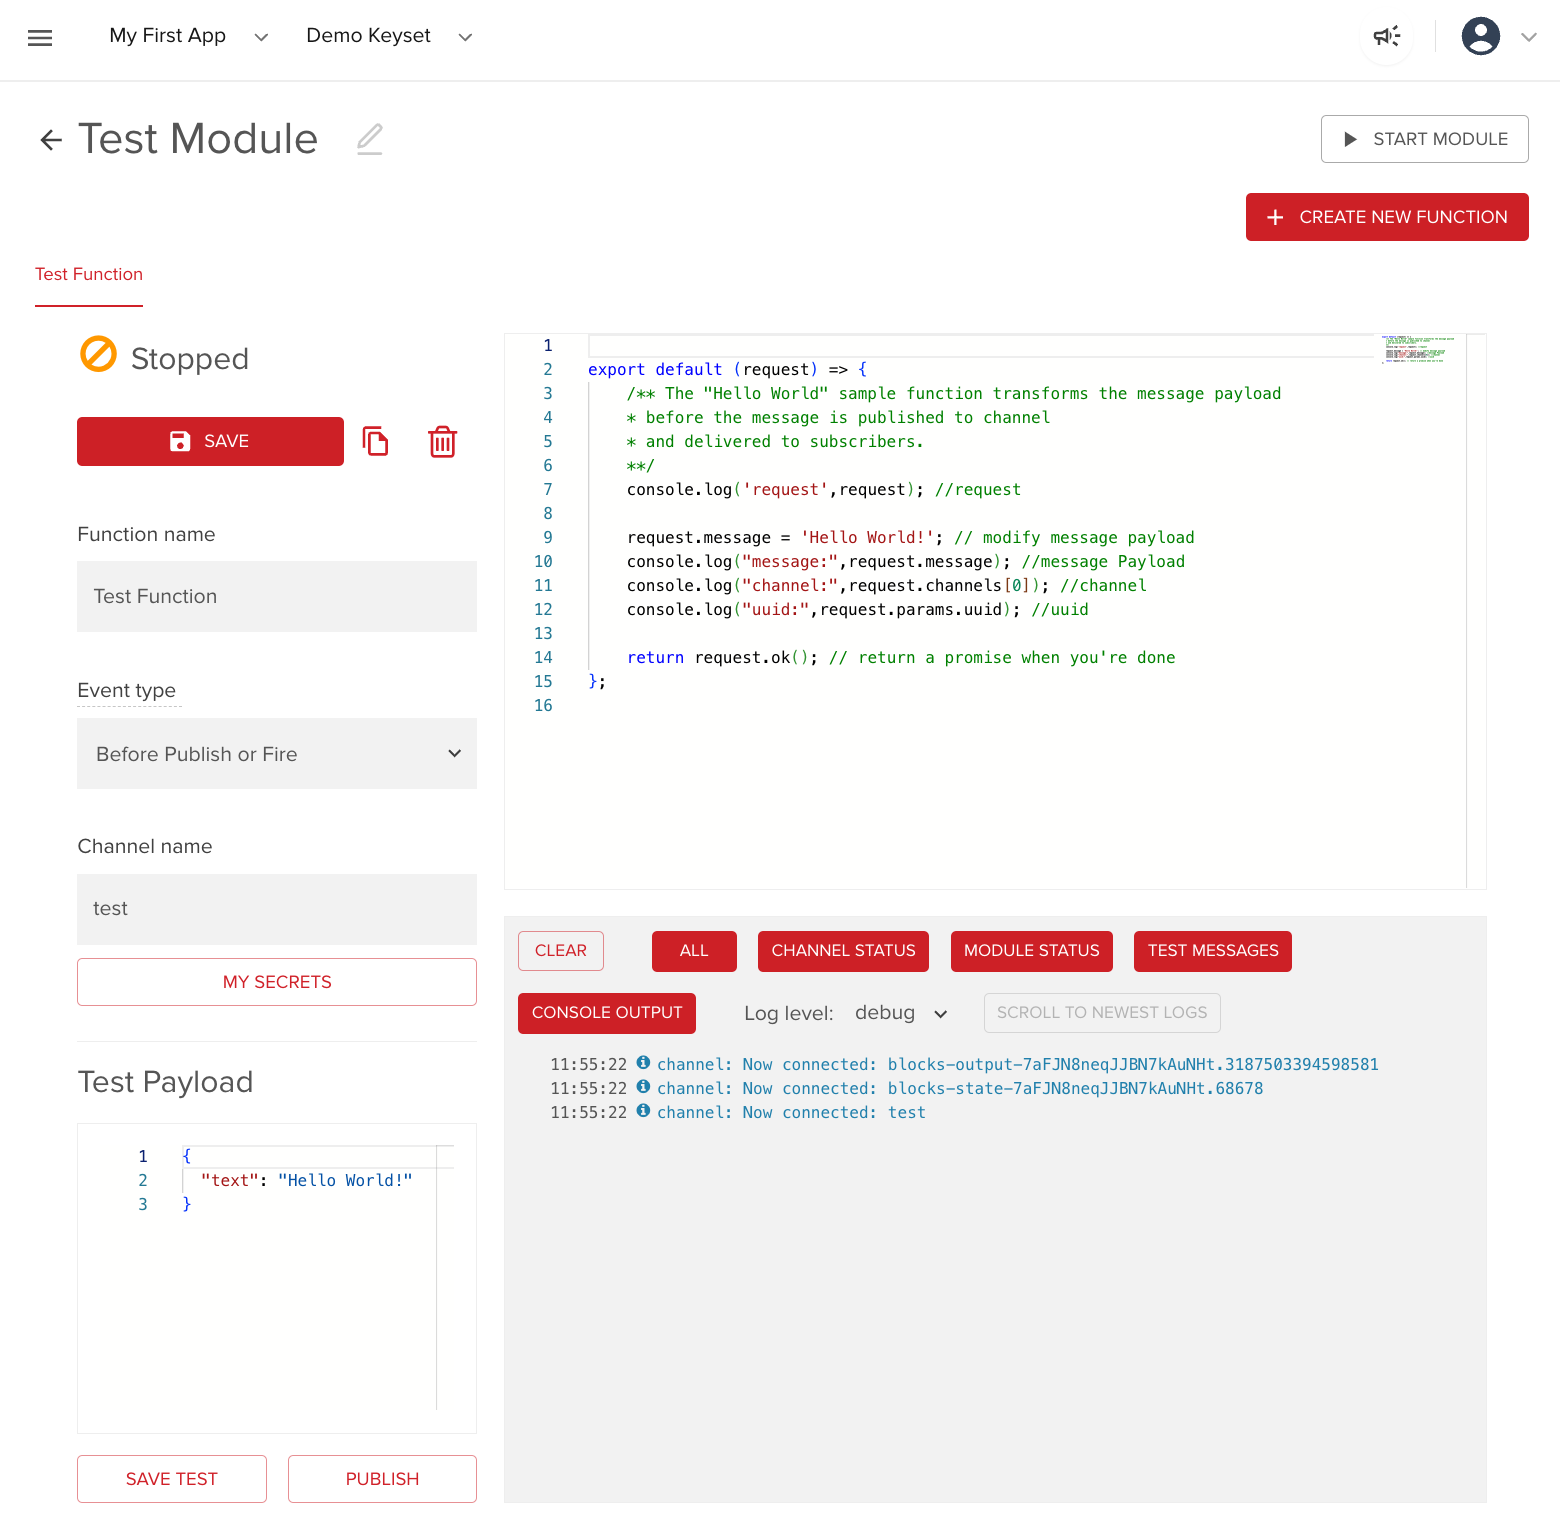Edit the module name with pencil icon
1560x1526 pixels.
click(x=369, y=139)
